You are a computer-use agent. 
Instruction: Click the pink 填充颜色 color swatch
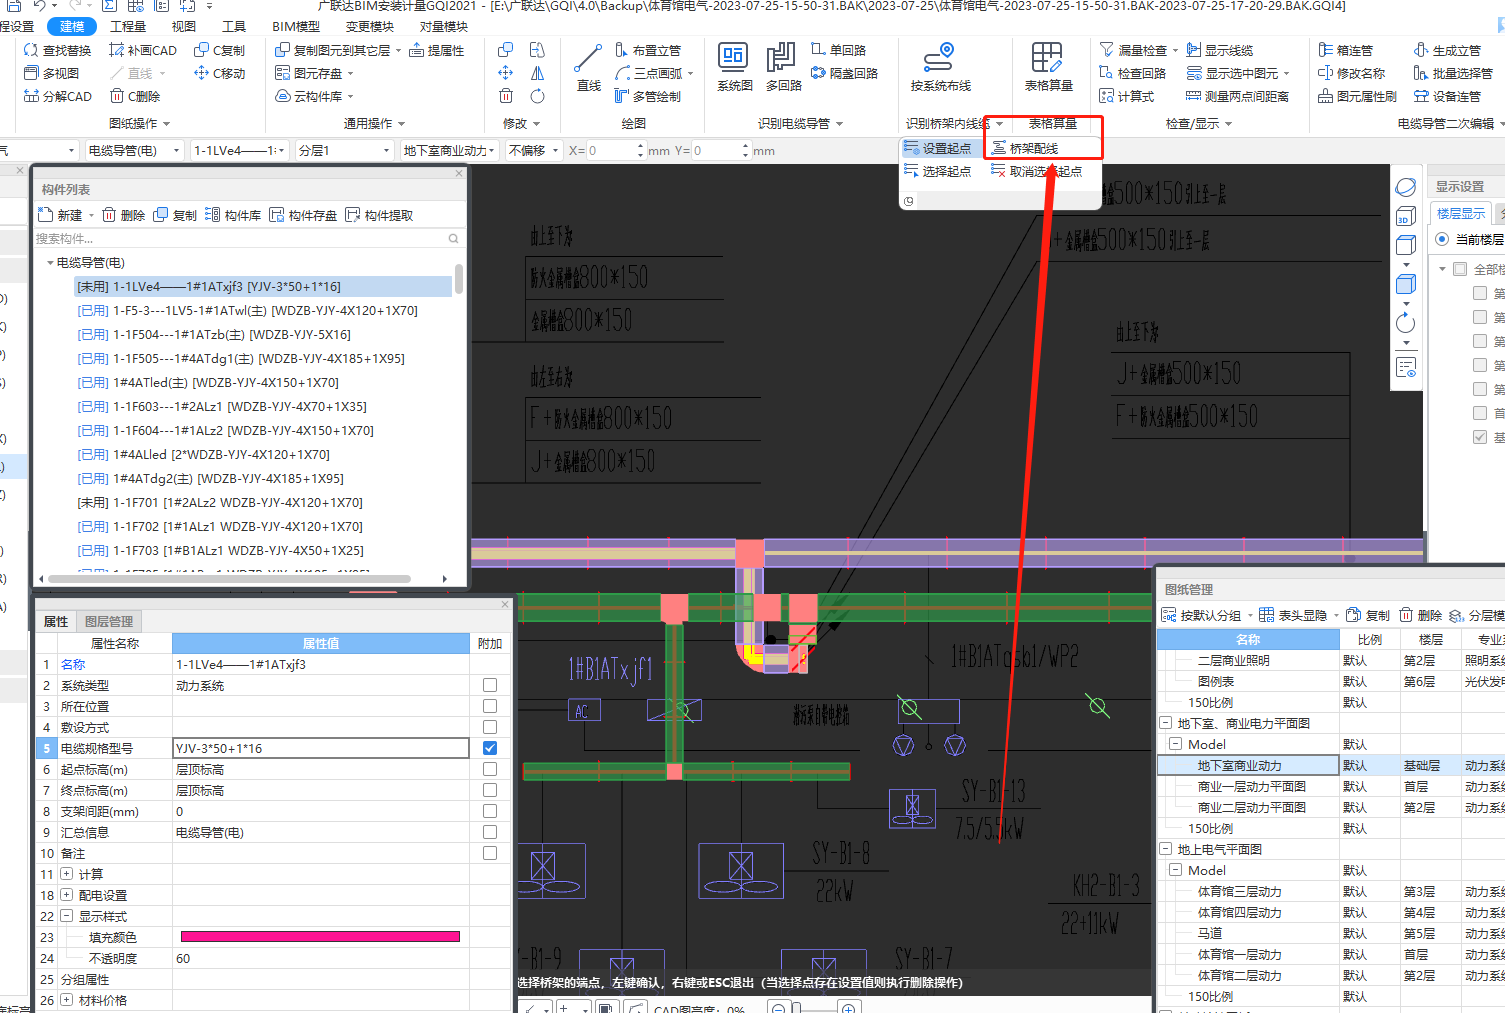tap(320, 937)
